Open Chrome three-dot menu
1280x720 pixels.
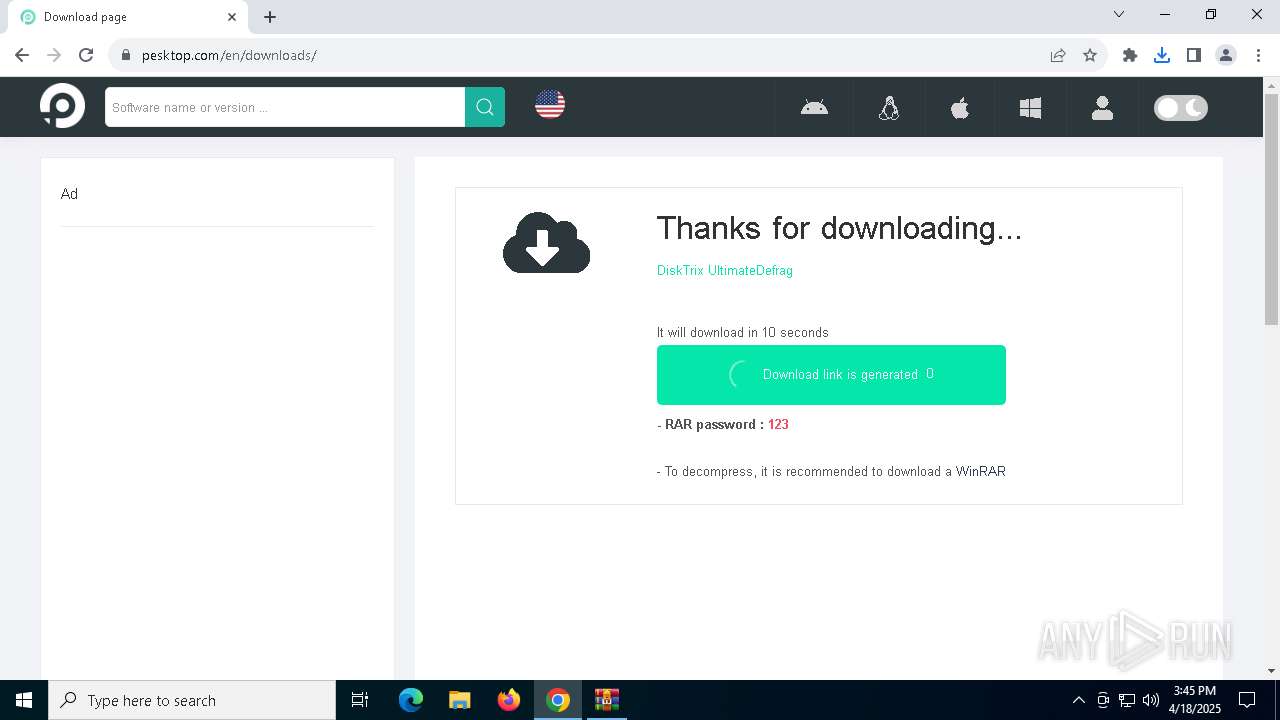pos(1258,55)
